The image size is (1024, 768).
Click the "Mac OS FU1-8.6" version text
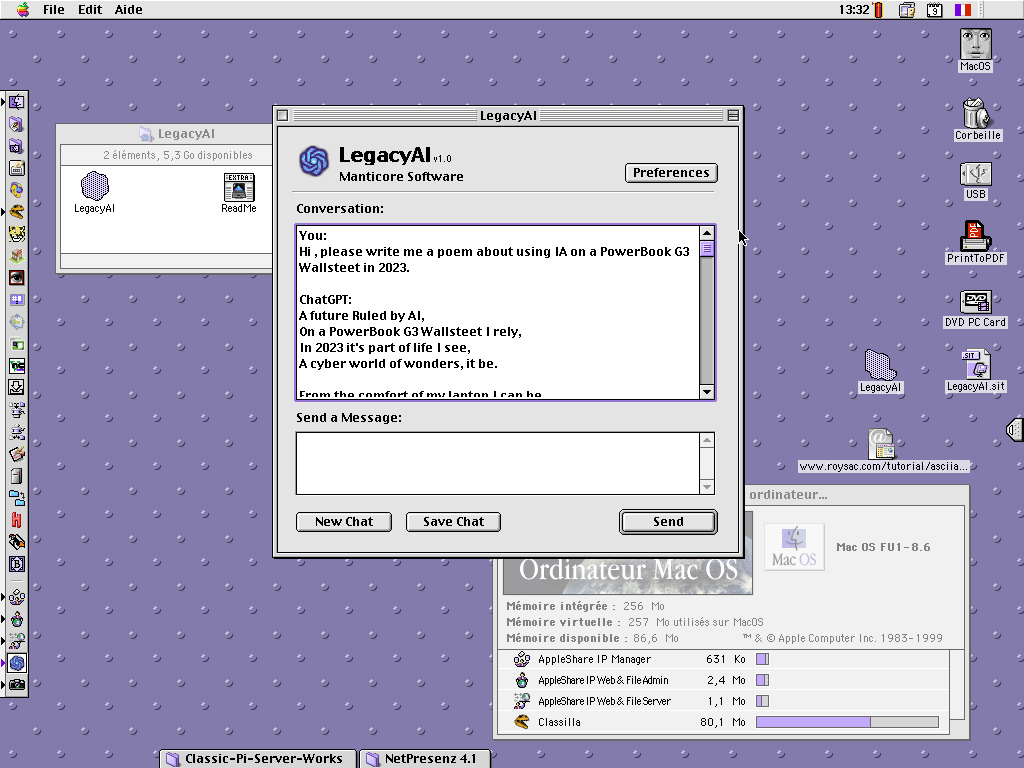[883, 547]
